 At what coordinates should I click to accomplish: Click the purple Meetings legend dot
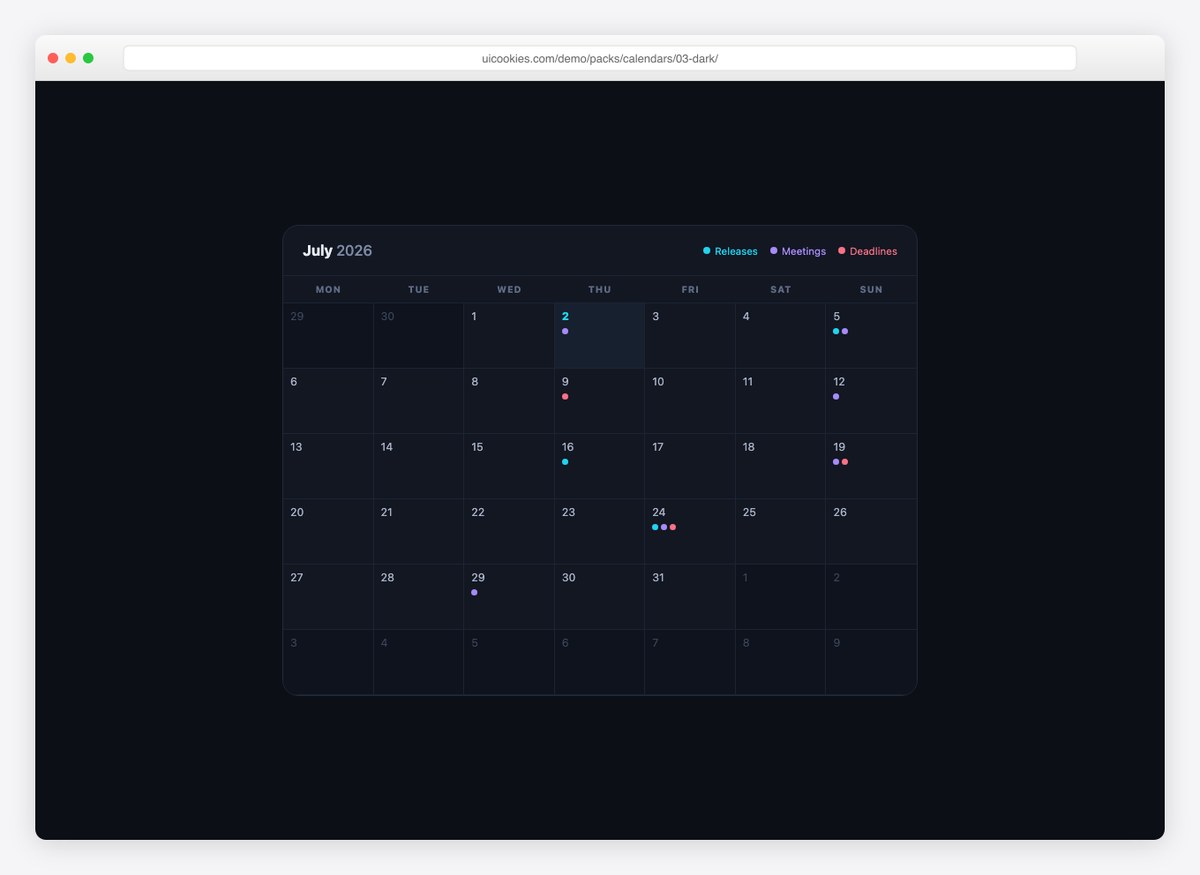click(774, 251)
